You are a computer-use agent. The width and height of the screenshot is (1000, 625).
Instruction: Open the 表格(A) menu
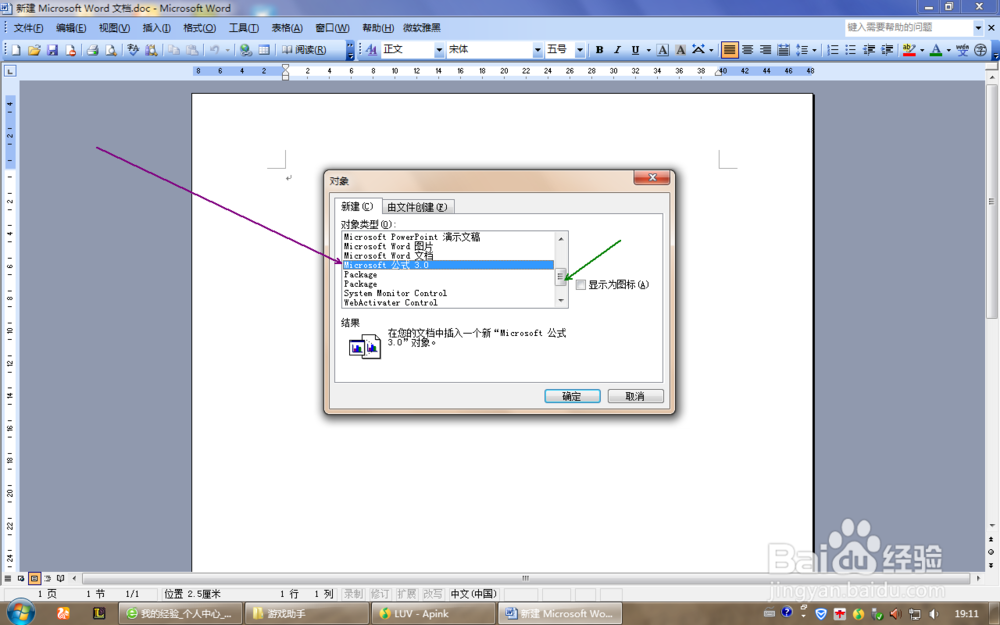coord(287,27)
